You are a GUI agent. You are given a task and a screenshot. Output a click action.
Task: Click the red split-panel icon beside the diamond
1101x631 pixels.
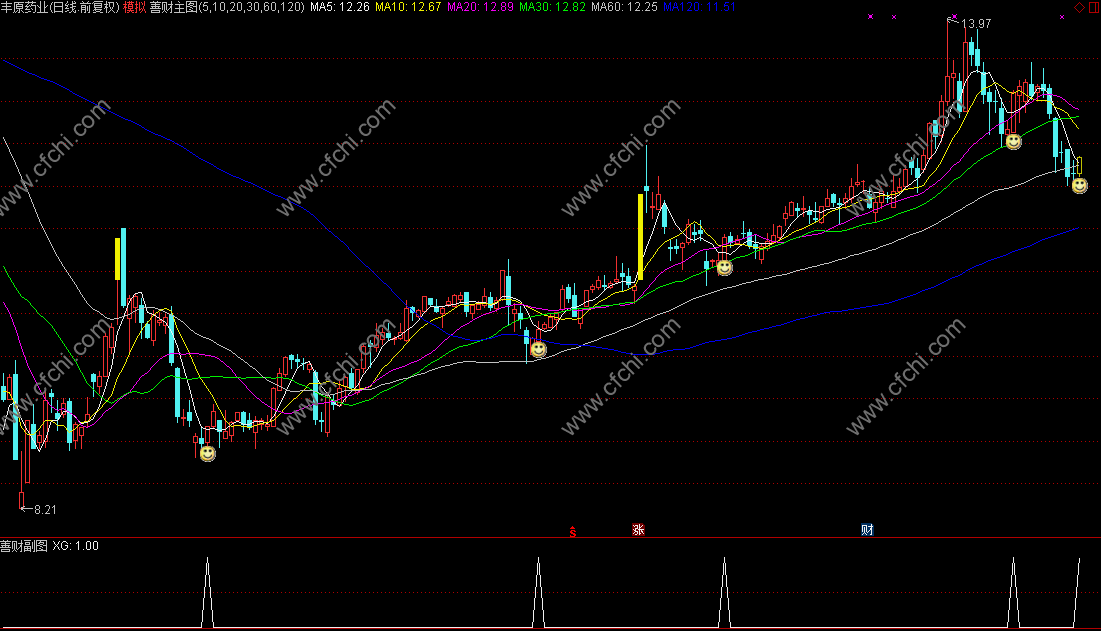pos(1093,7)
